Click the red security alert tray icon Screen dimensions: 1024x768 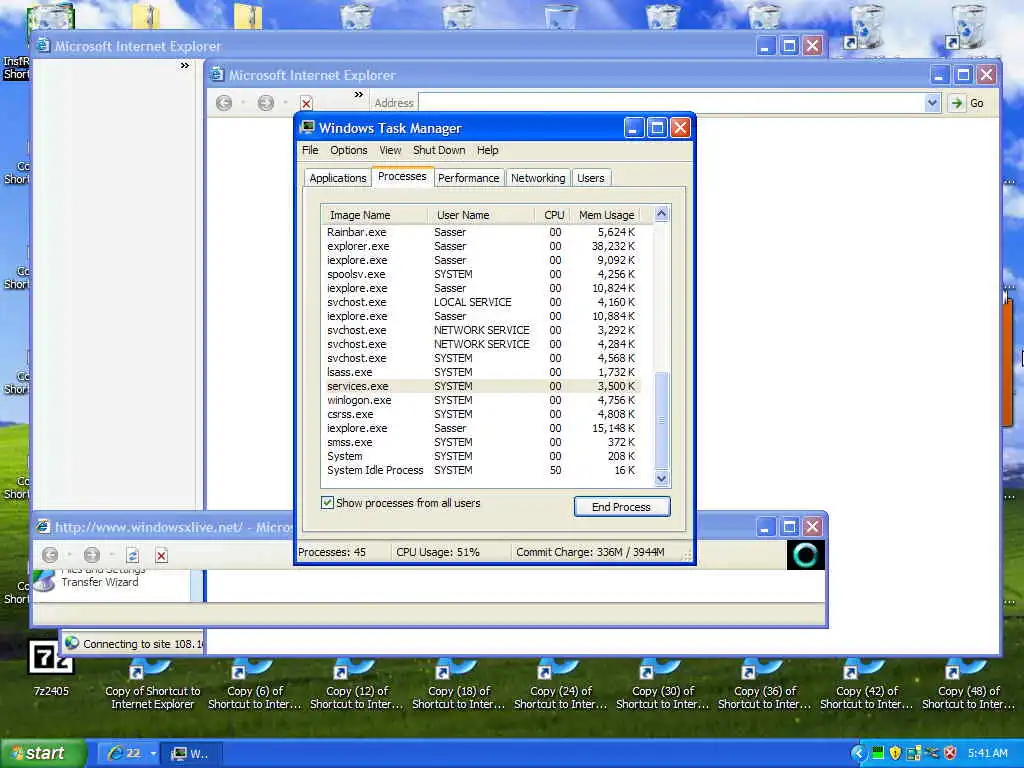coord(951,753)
